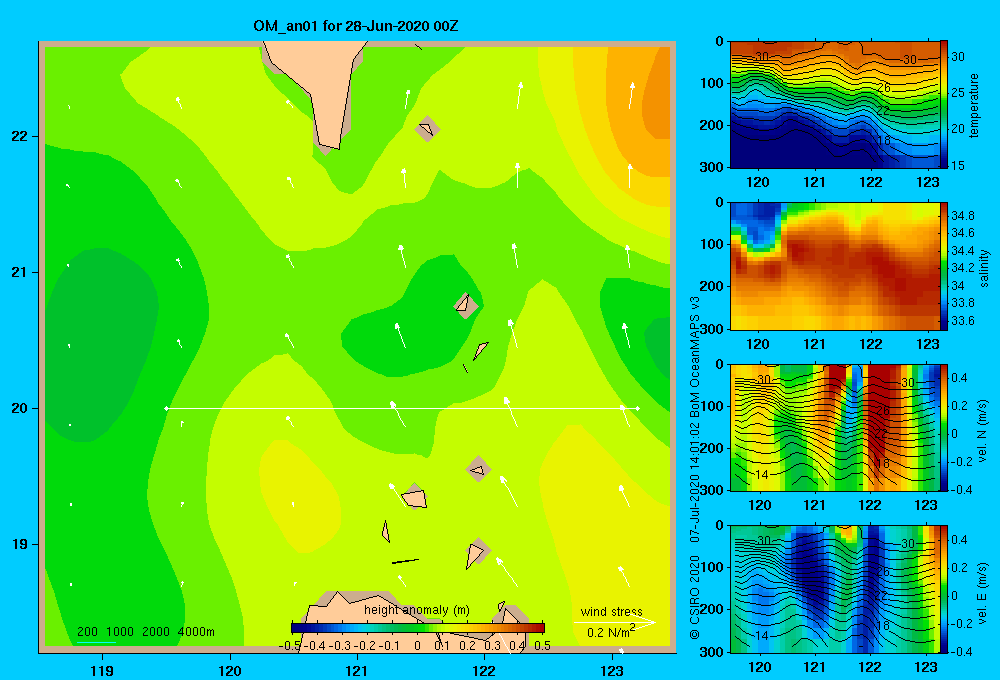Click the '200 1000 2000 4000m' depth legend
Screen dimensions: 1000x680
pos(145,632)
